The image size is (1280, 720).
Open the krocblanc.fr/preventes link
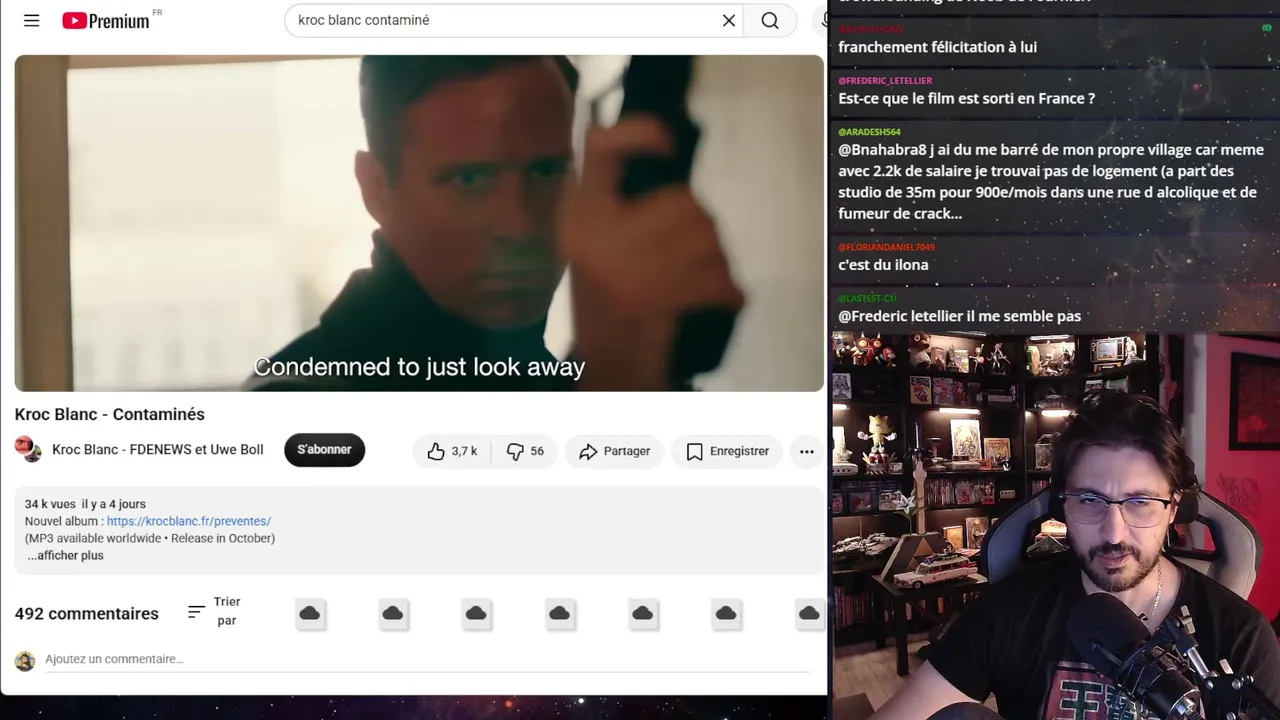tap(189, 521)
